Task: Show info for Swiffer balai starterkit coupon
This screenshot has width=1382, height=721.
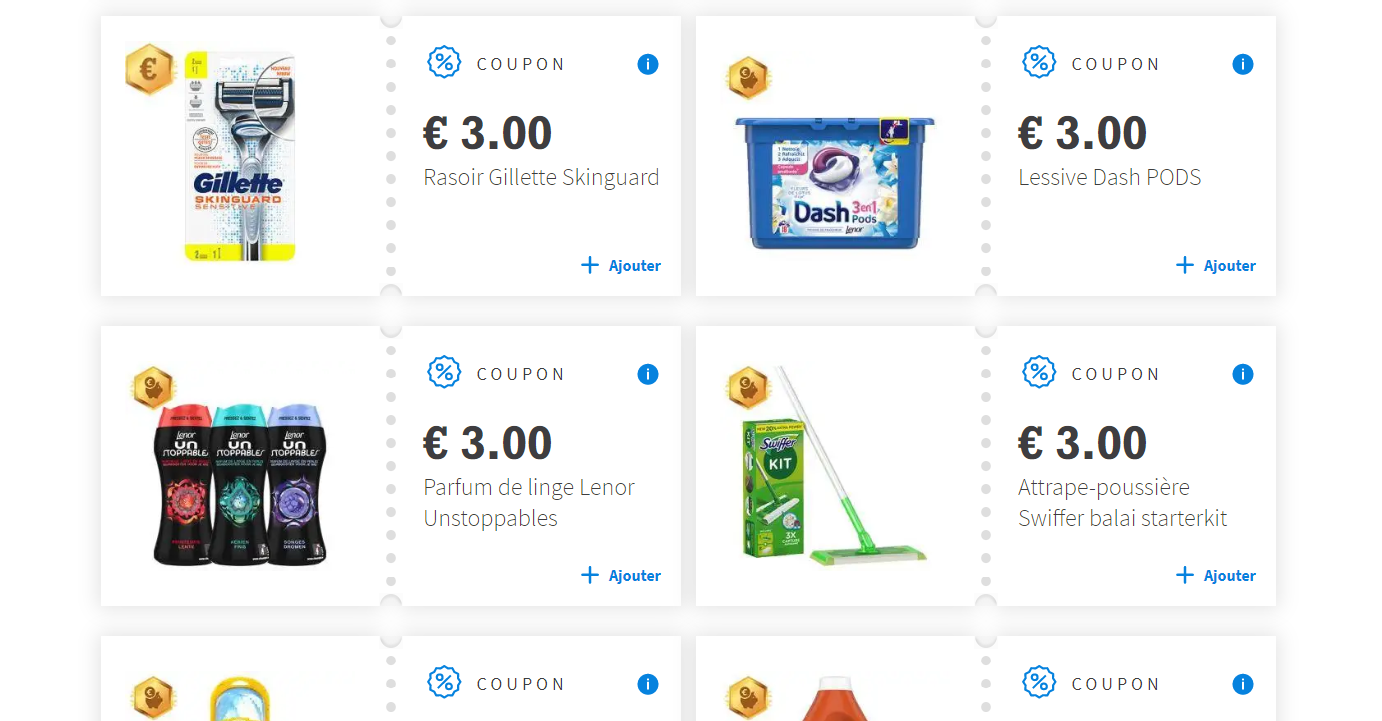Action: [1243, 374]
